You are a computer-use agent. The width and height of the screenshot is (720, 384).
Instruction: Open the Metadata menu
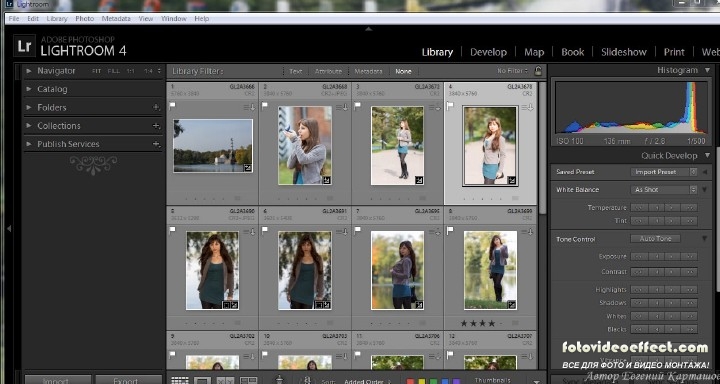click(x=116, y=19)
